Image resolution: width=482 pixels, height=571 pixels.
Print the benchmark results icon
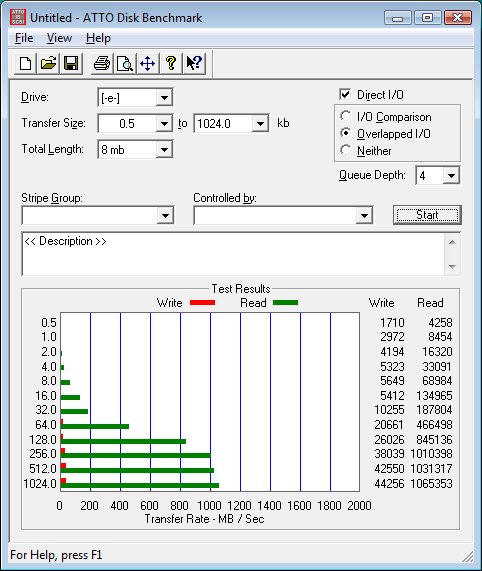[x=102, y=63]
